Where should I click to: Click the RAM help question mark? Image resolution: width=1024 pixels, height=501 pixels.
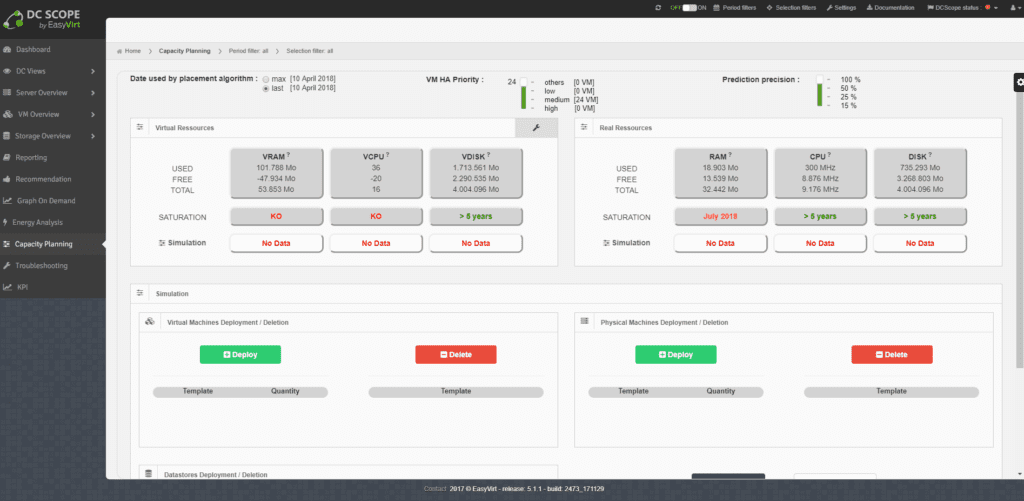click(729, 155)
